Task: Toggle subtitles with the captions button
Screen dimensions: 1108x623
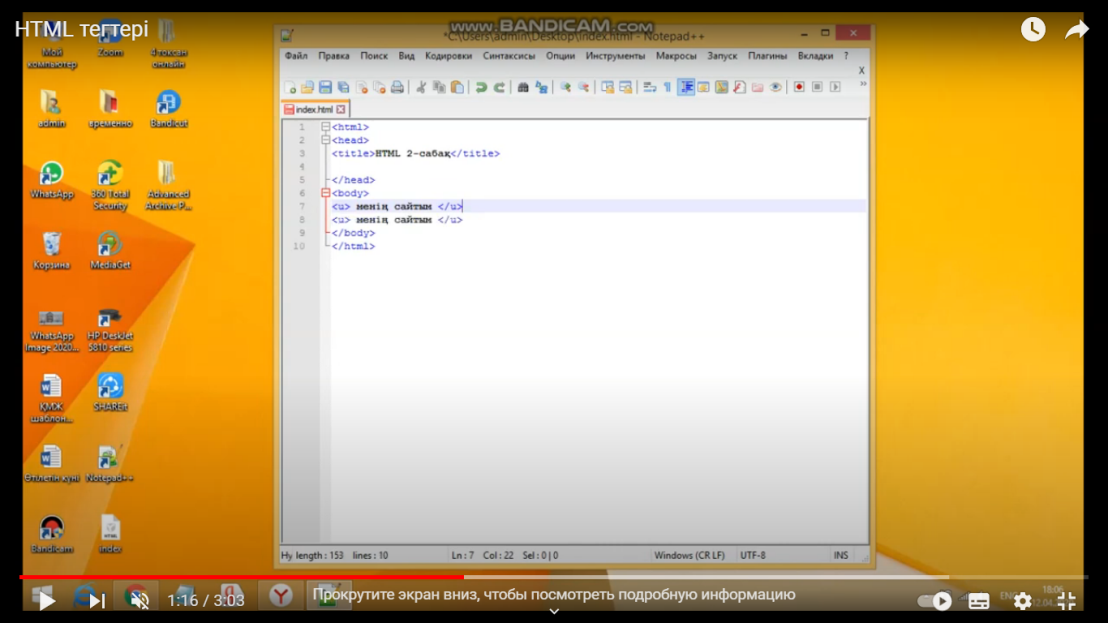Action: (x=979, y=601)
